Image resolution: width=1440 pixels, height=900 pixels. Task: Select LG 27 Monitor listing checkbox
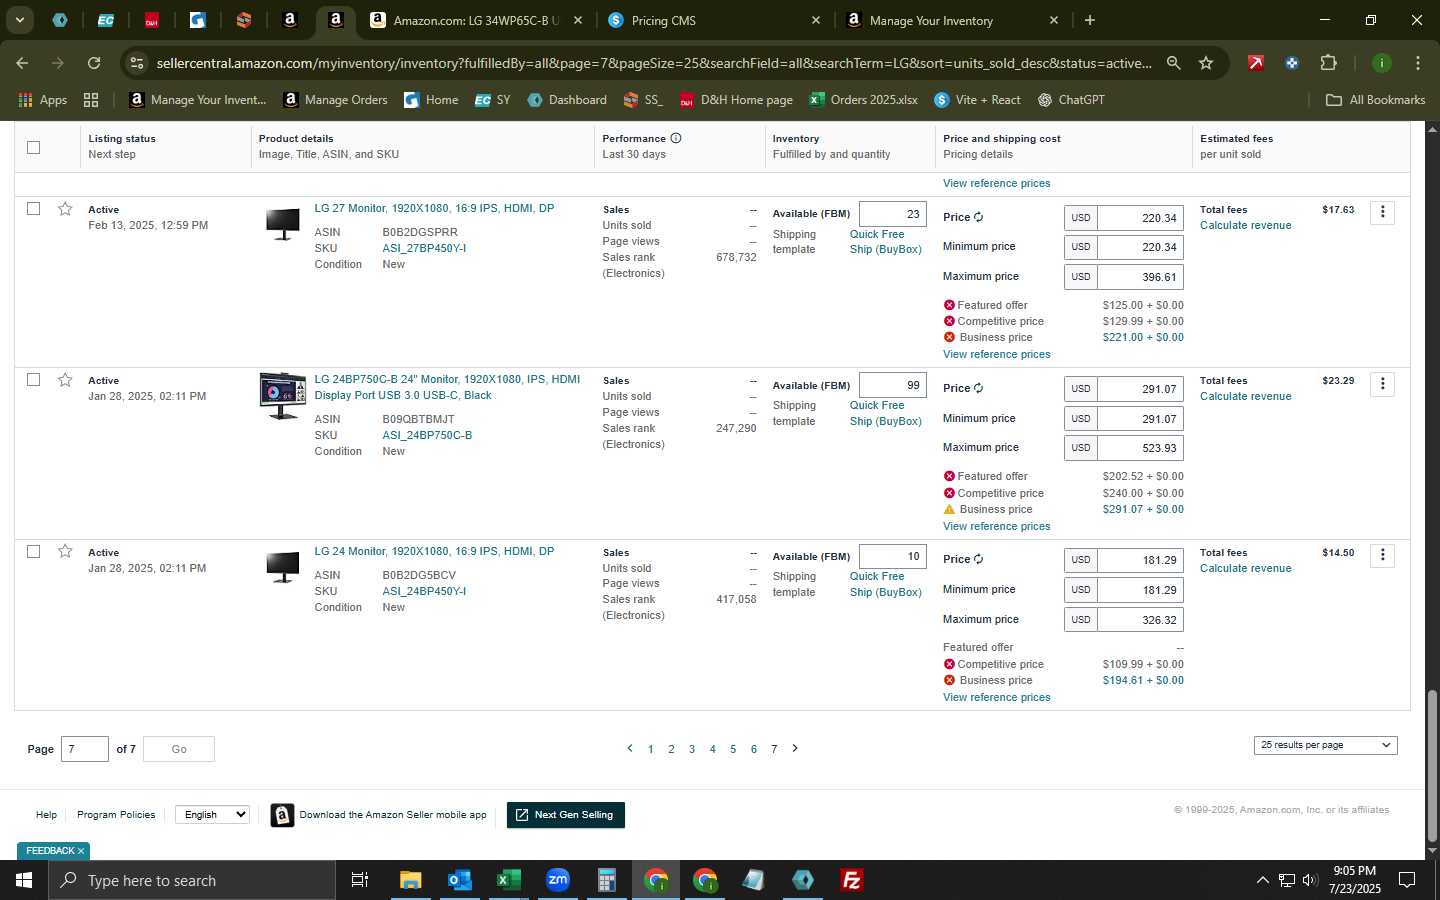coord(33,209)
